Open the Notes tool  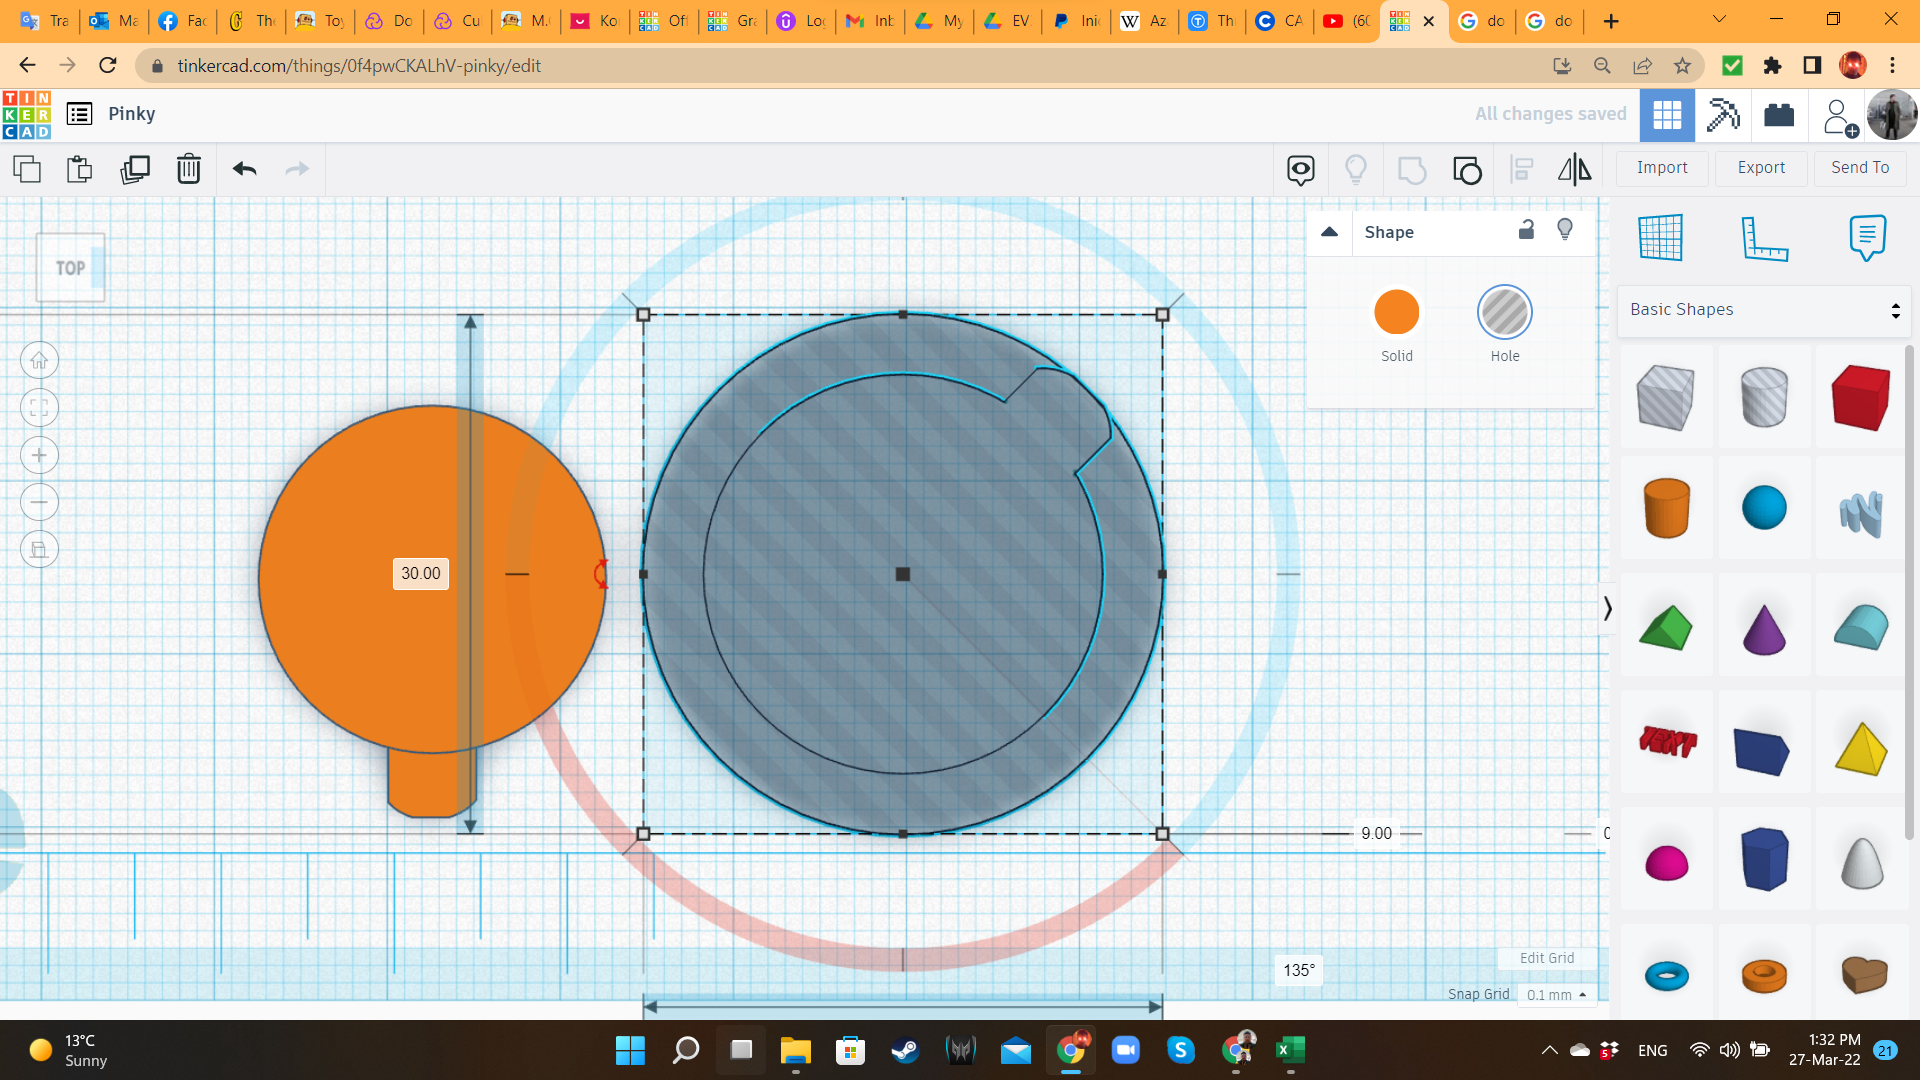coord(1867,238)
